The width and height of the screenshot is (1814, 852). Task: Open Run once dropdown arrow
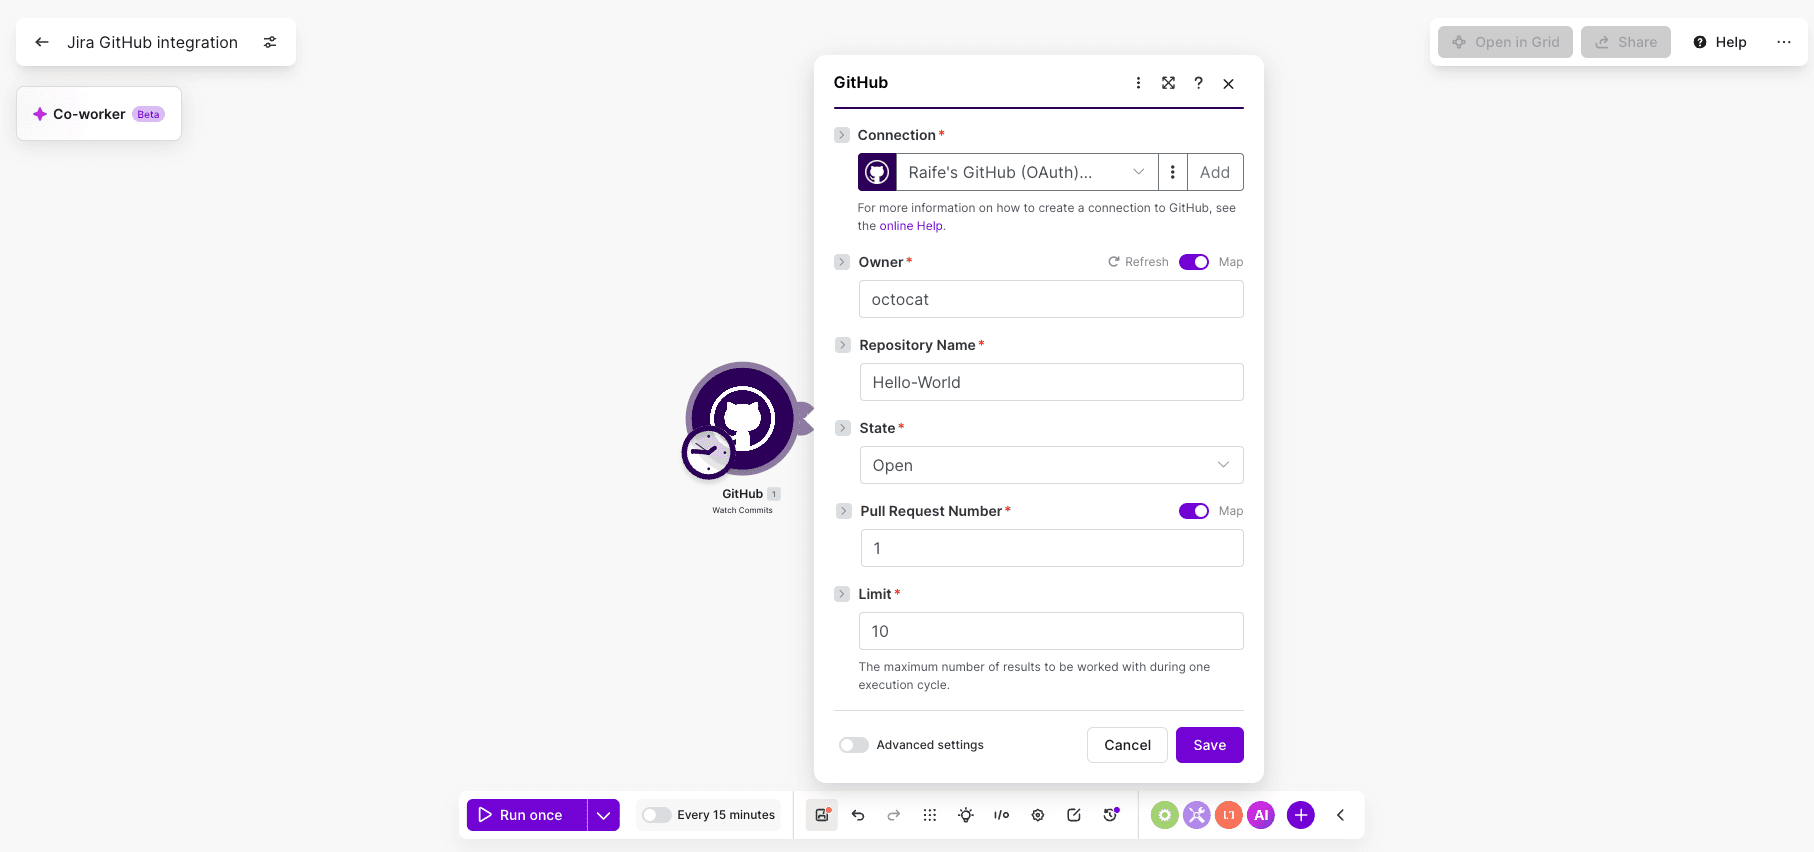[x=604, y=815]
